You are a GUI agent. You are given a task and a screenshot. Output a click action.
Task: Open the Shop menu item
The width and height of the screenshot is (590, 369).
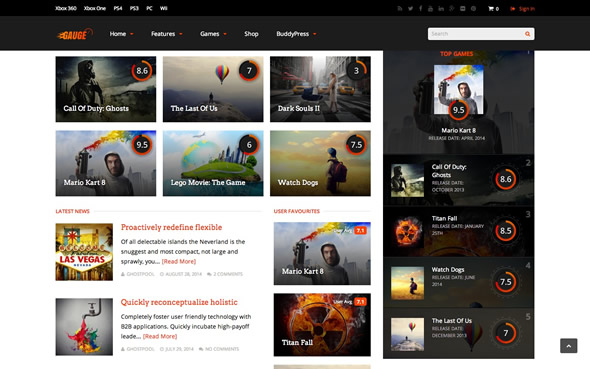pyautogui.click(x=251, y=34)
